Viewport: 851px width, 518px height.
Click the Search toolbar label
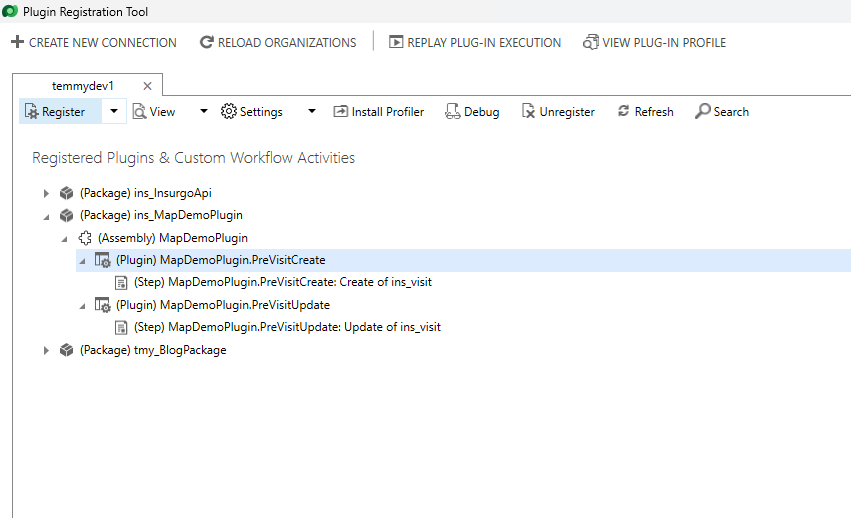pyautogui.click(x=731, y=112)
